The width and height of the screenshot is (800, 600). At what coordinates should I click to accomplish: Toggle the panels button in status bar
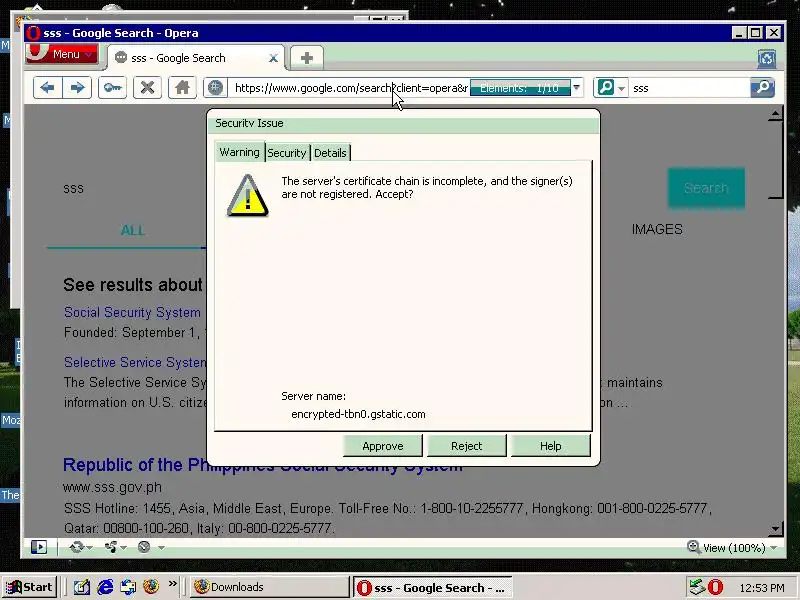[39, 547]
